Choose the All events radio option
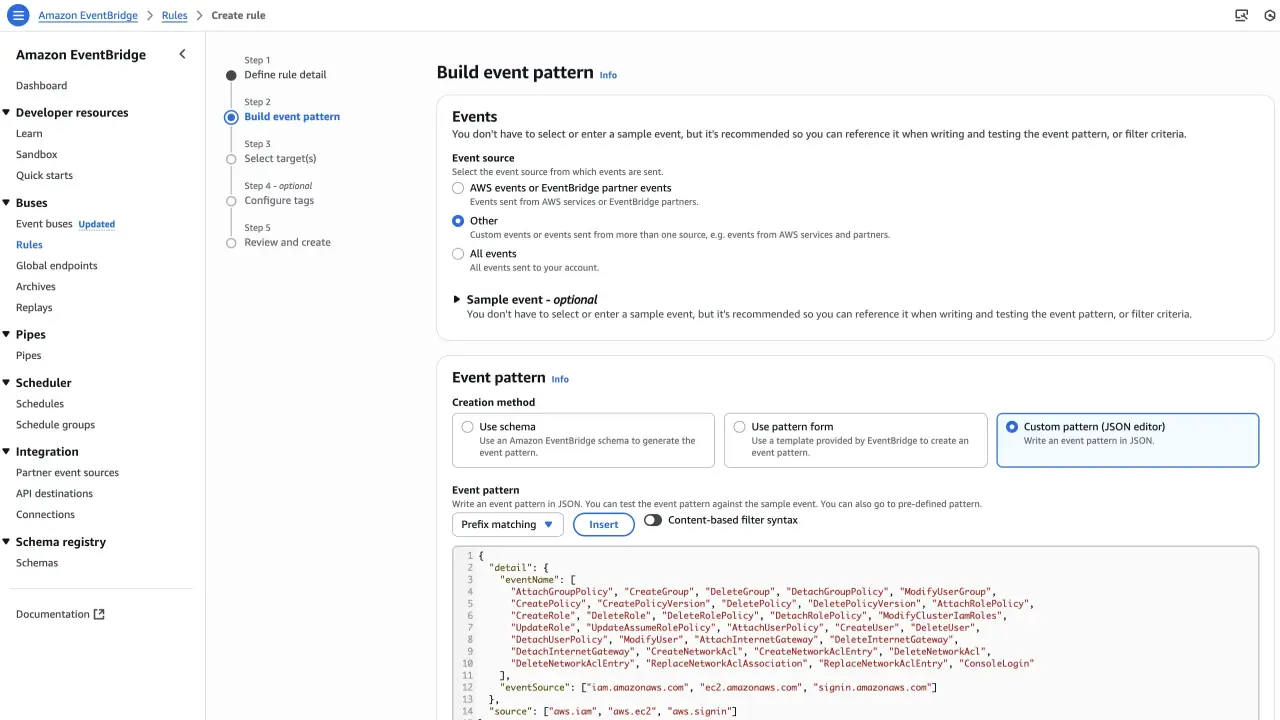The width and height of the screenshot is (1280, 720). (458, 254)
